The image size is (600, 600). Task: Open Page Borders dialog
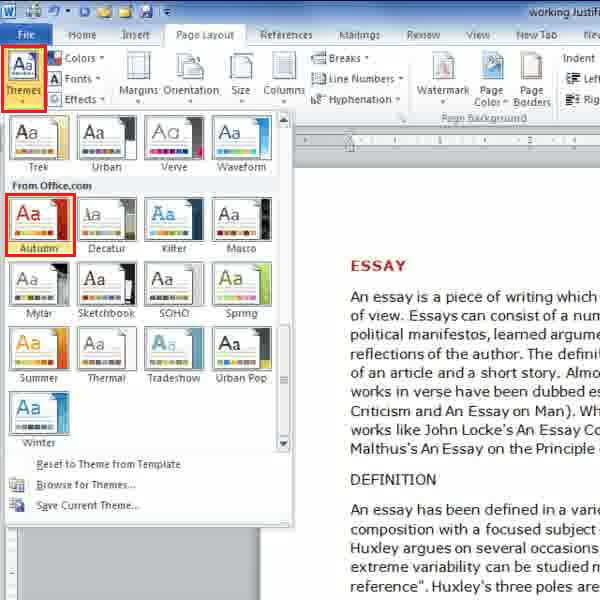pyautogui.click(x=532, y=79)
